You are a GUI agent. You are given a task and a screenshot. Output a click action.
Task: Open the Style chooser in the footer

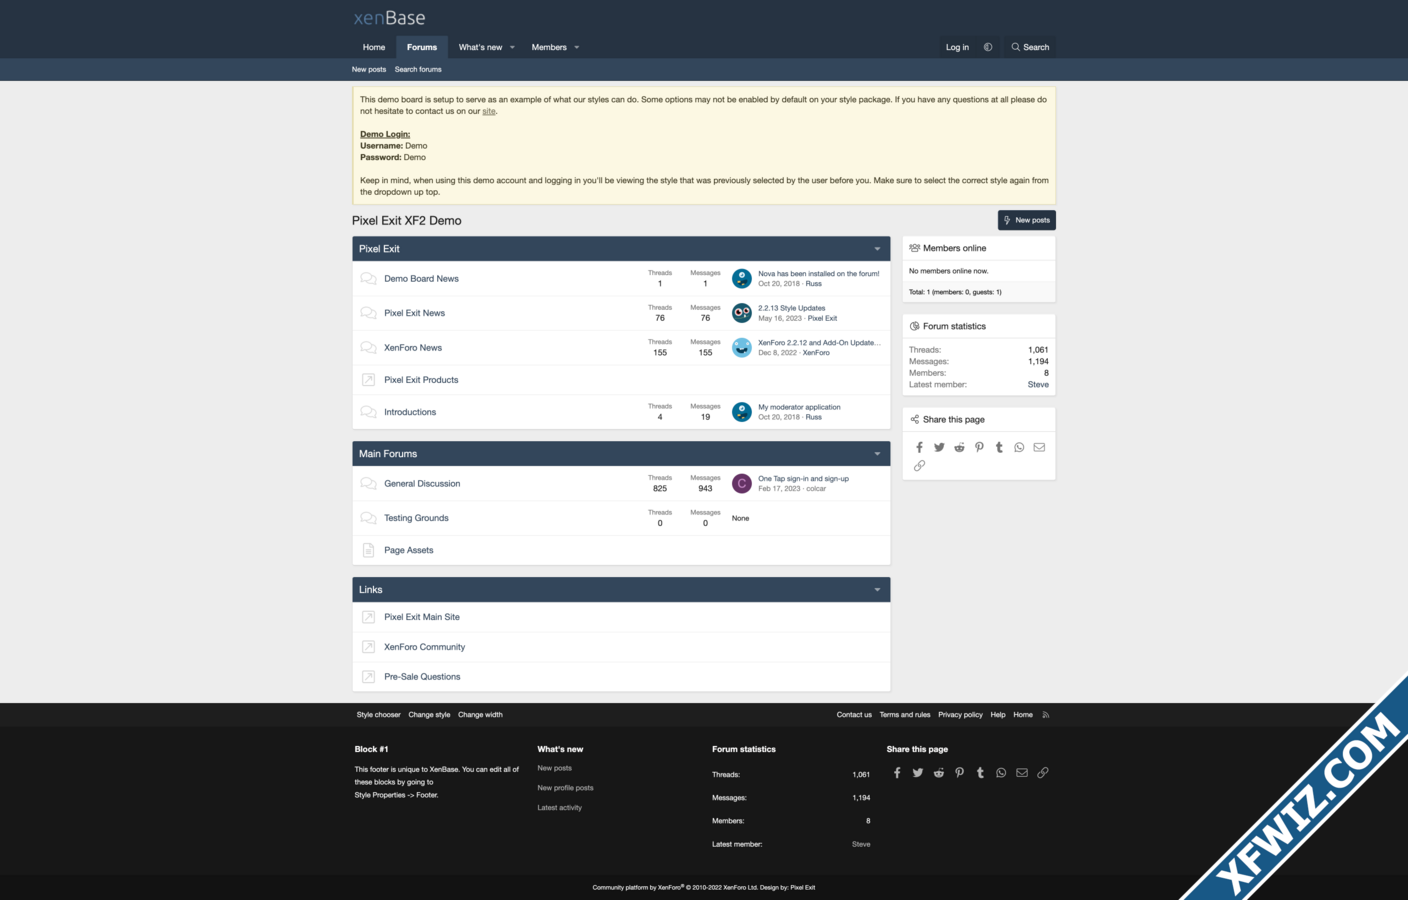pos(378,715)
